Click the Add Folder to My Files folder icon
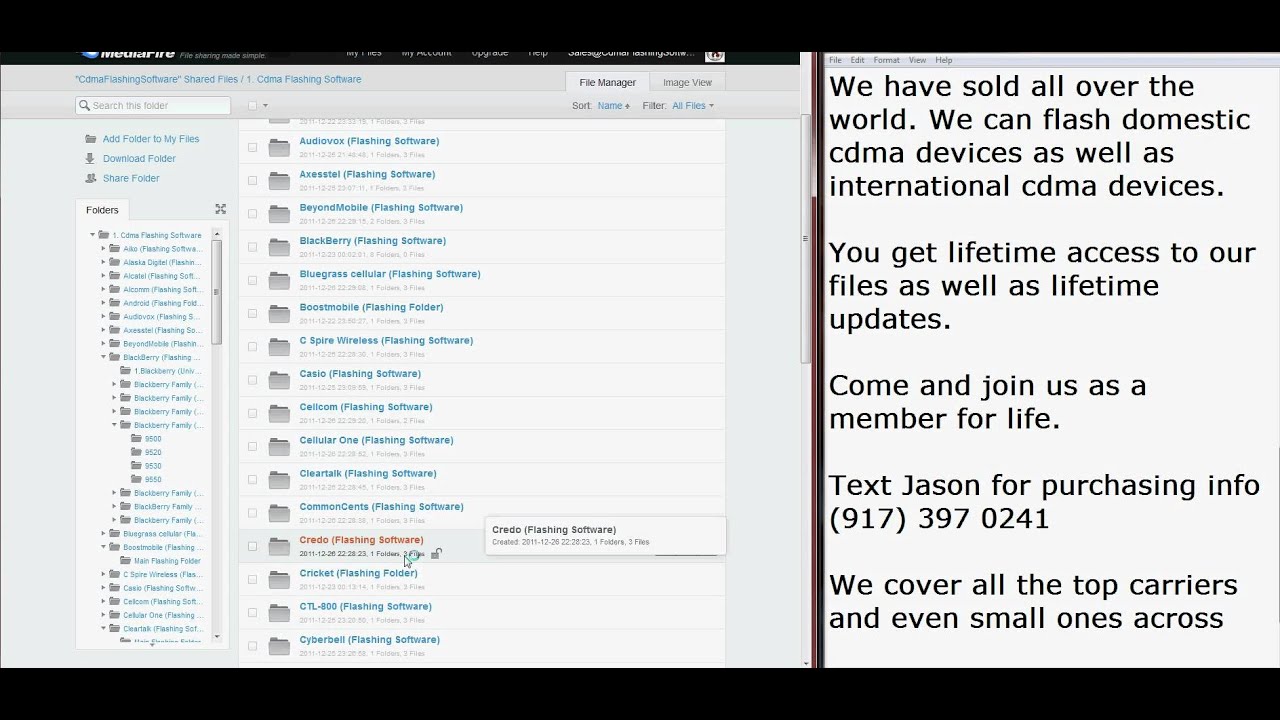Image resolution: width=1280 pixels, height=720 pixels. click(x=91, y=139)
